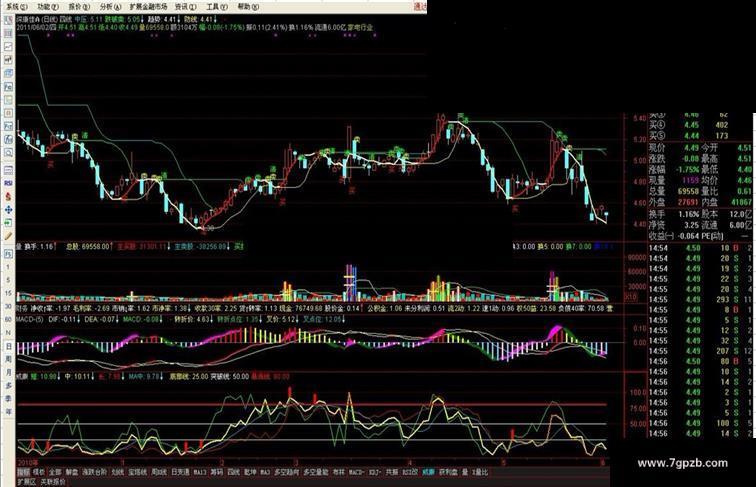Select the 涨跌台阶 indicator tab
Image resolution: width=756 pixels, height=487 pixels.
coord(94,472)
